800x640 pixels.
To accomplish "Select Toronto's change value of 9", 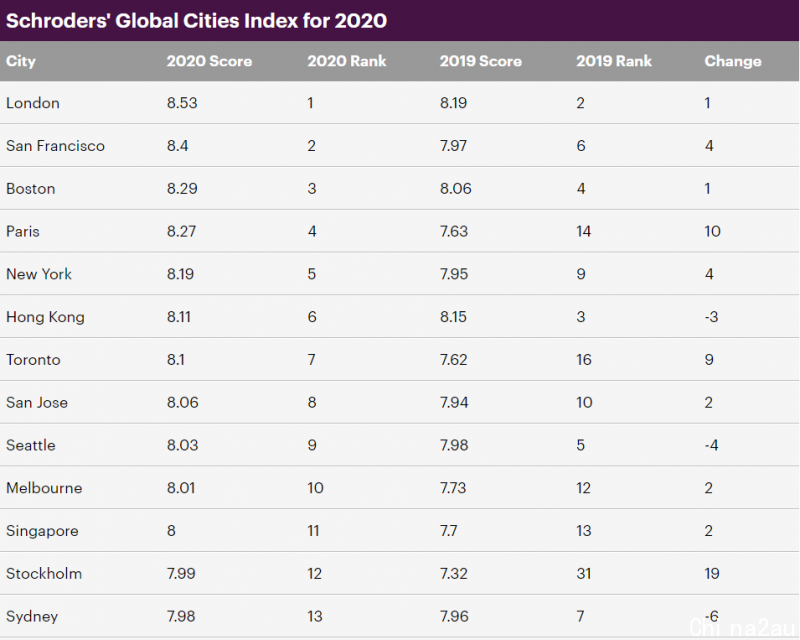I will [709, 360].
